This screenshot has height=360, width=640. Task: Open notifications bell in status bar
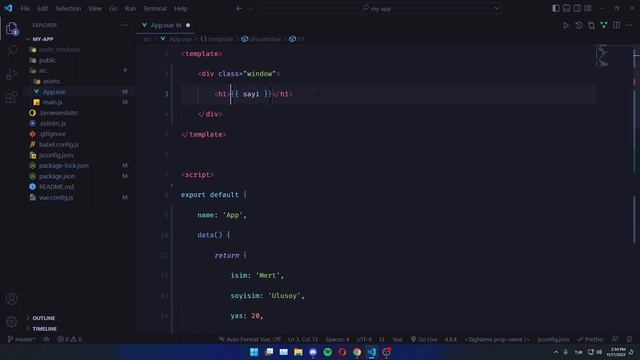630,339
